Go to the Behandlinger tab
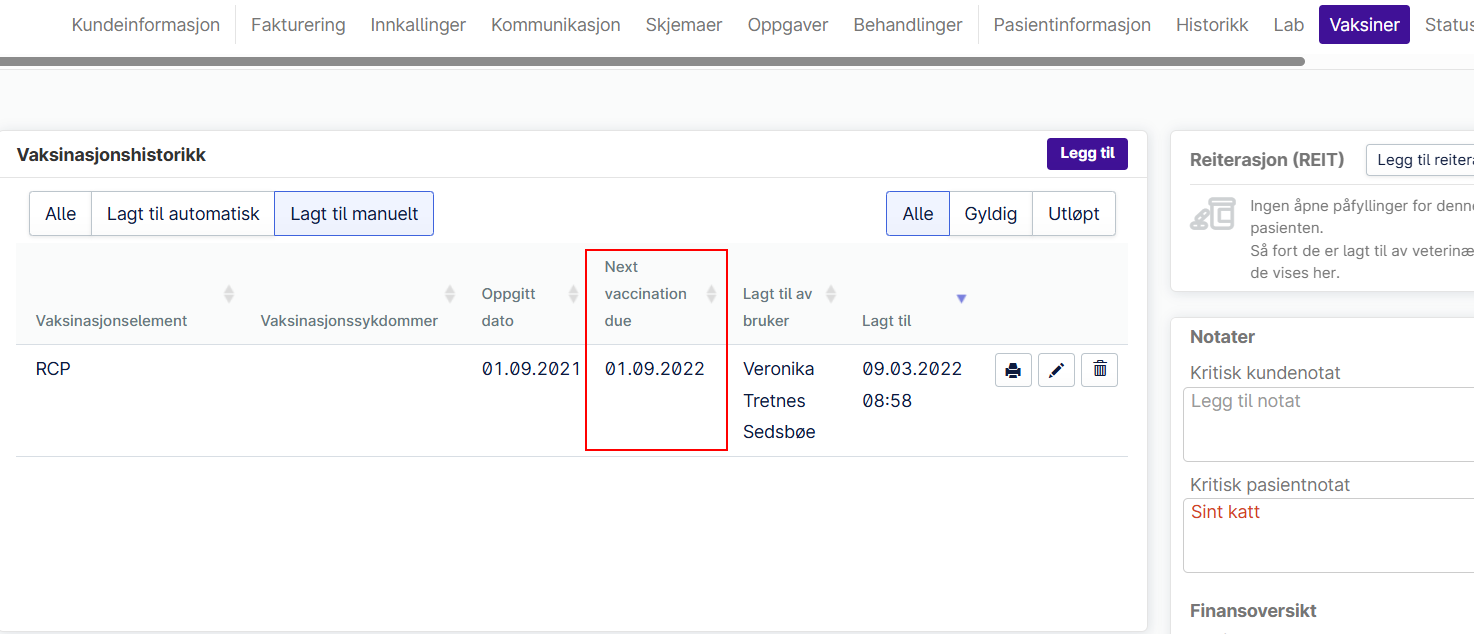The image size is (1474, 634). point(908,25)
